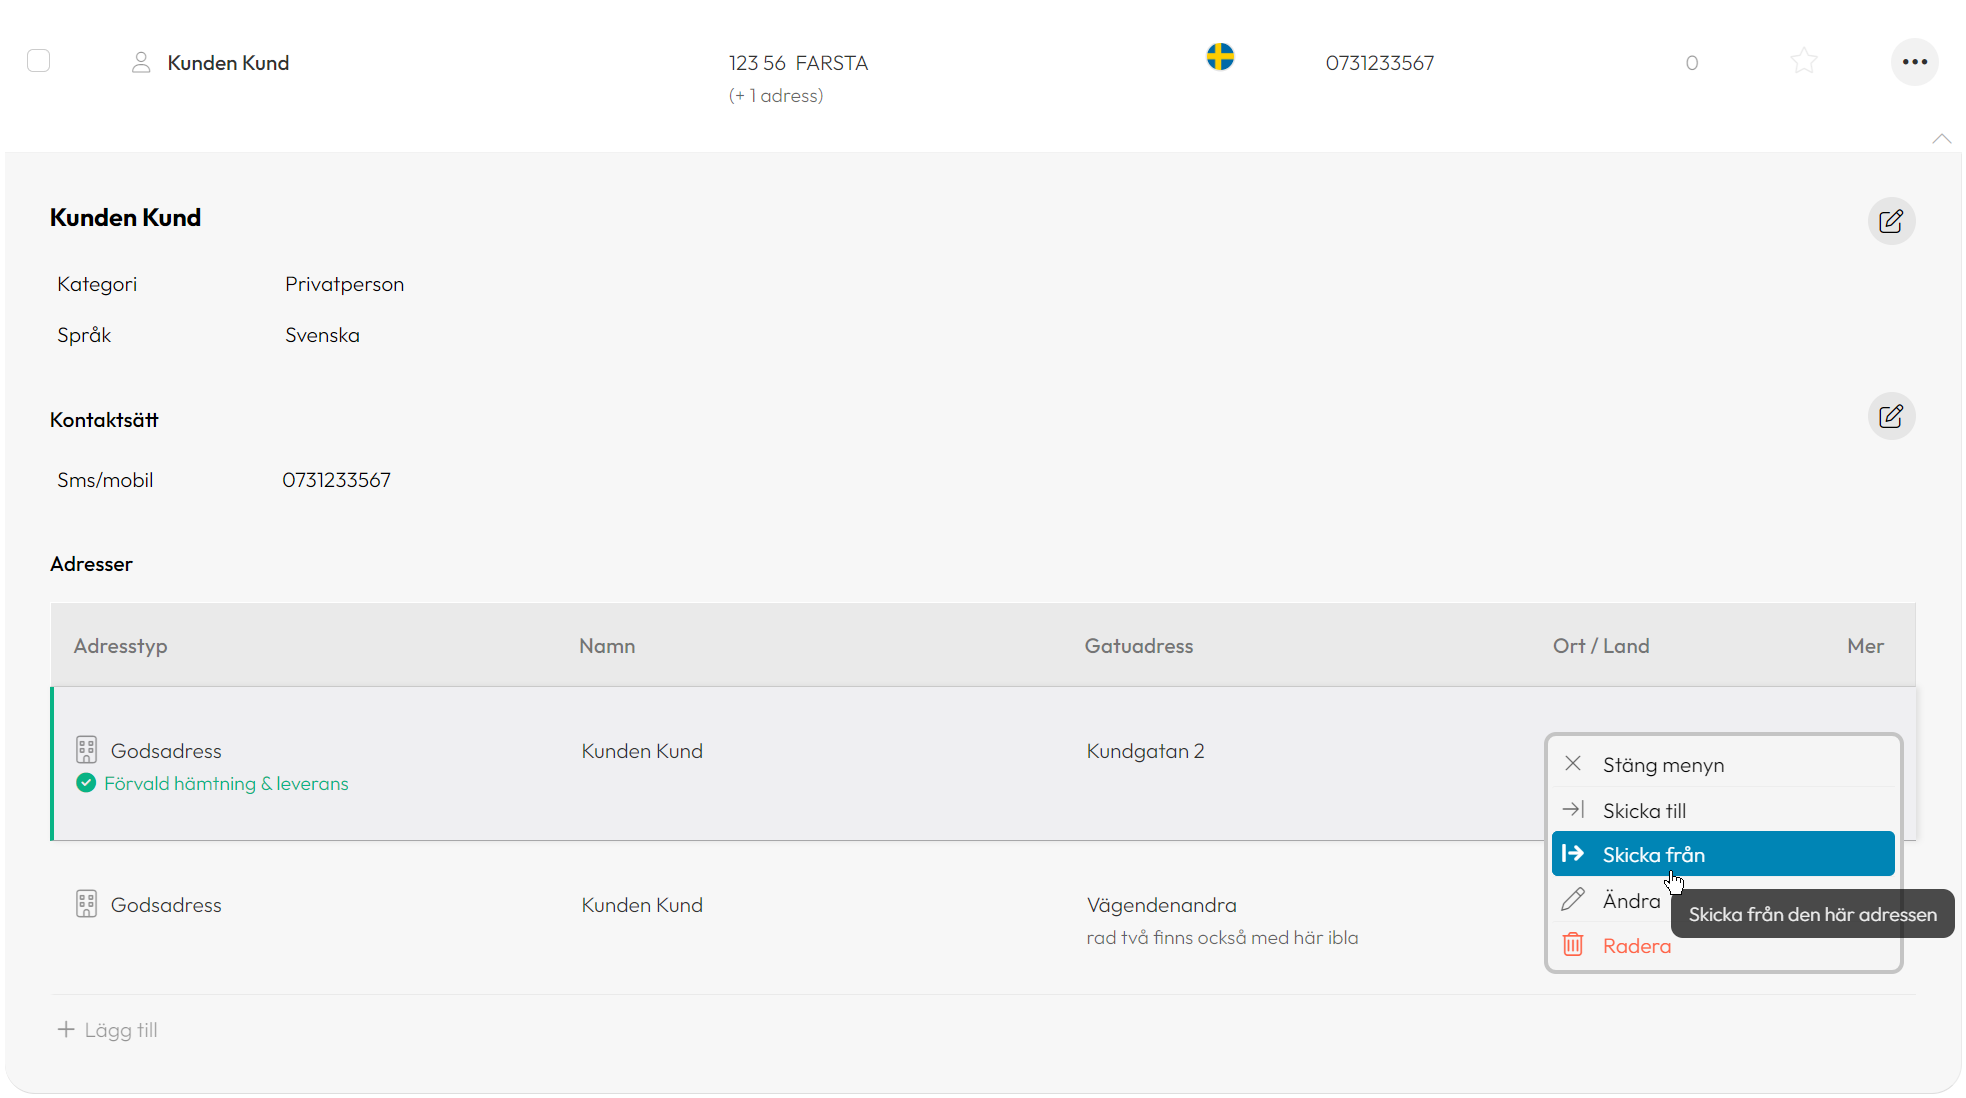Viewport: 1966px width, 1098px height.
Task: Click the Vägendenandra street address cell
Action: coord(1162,905)
